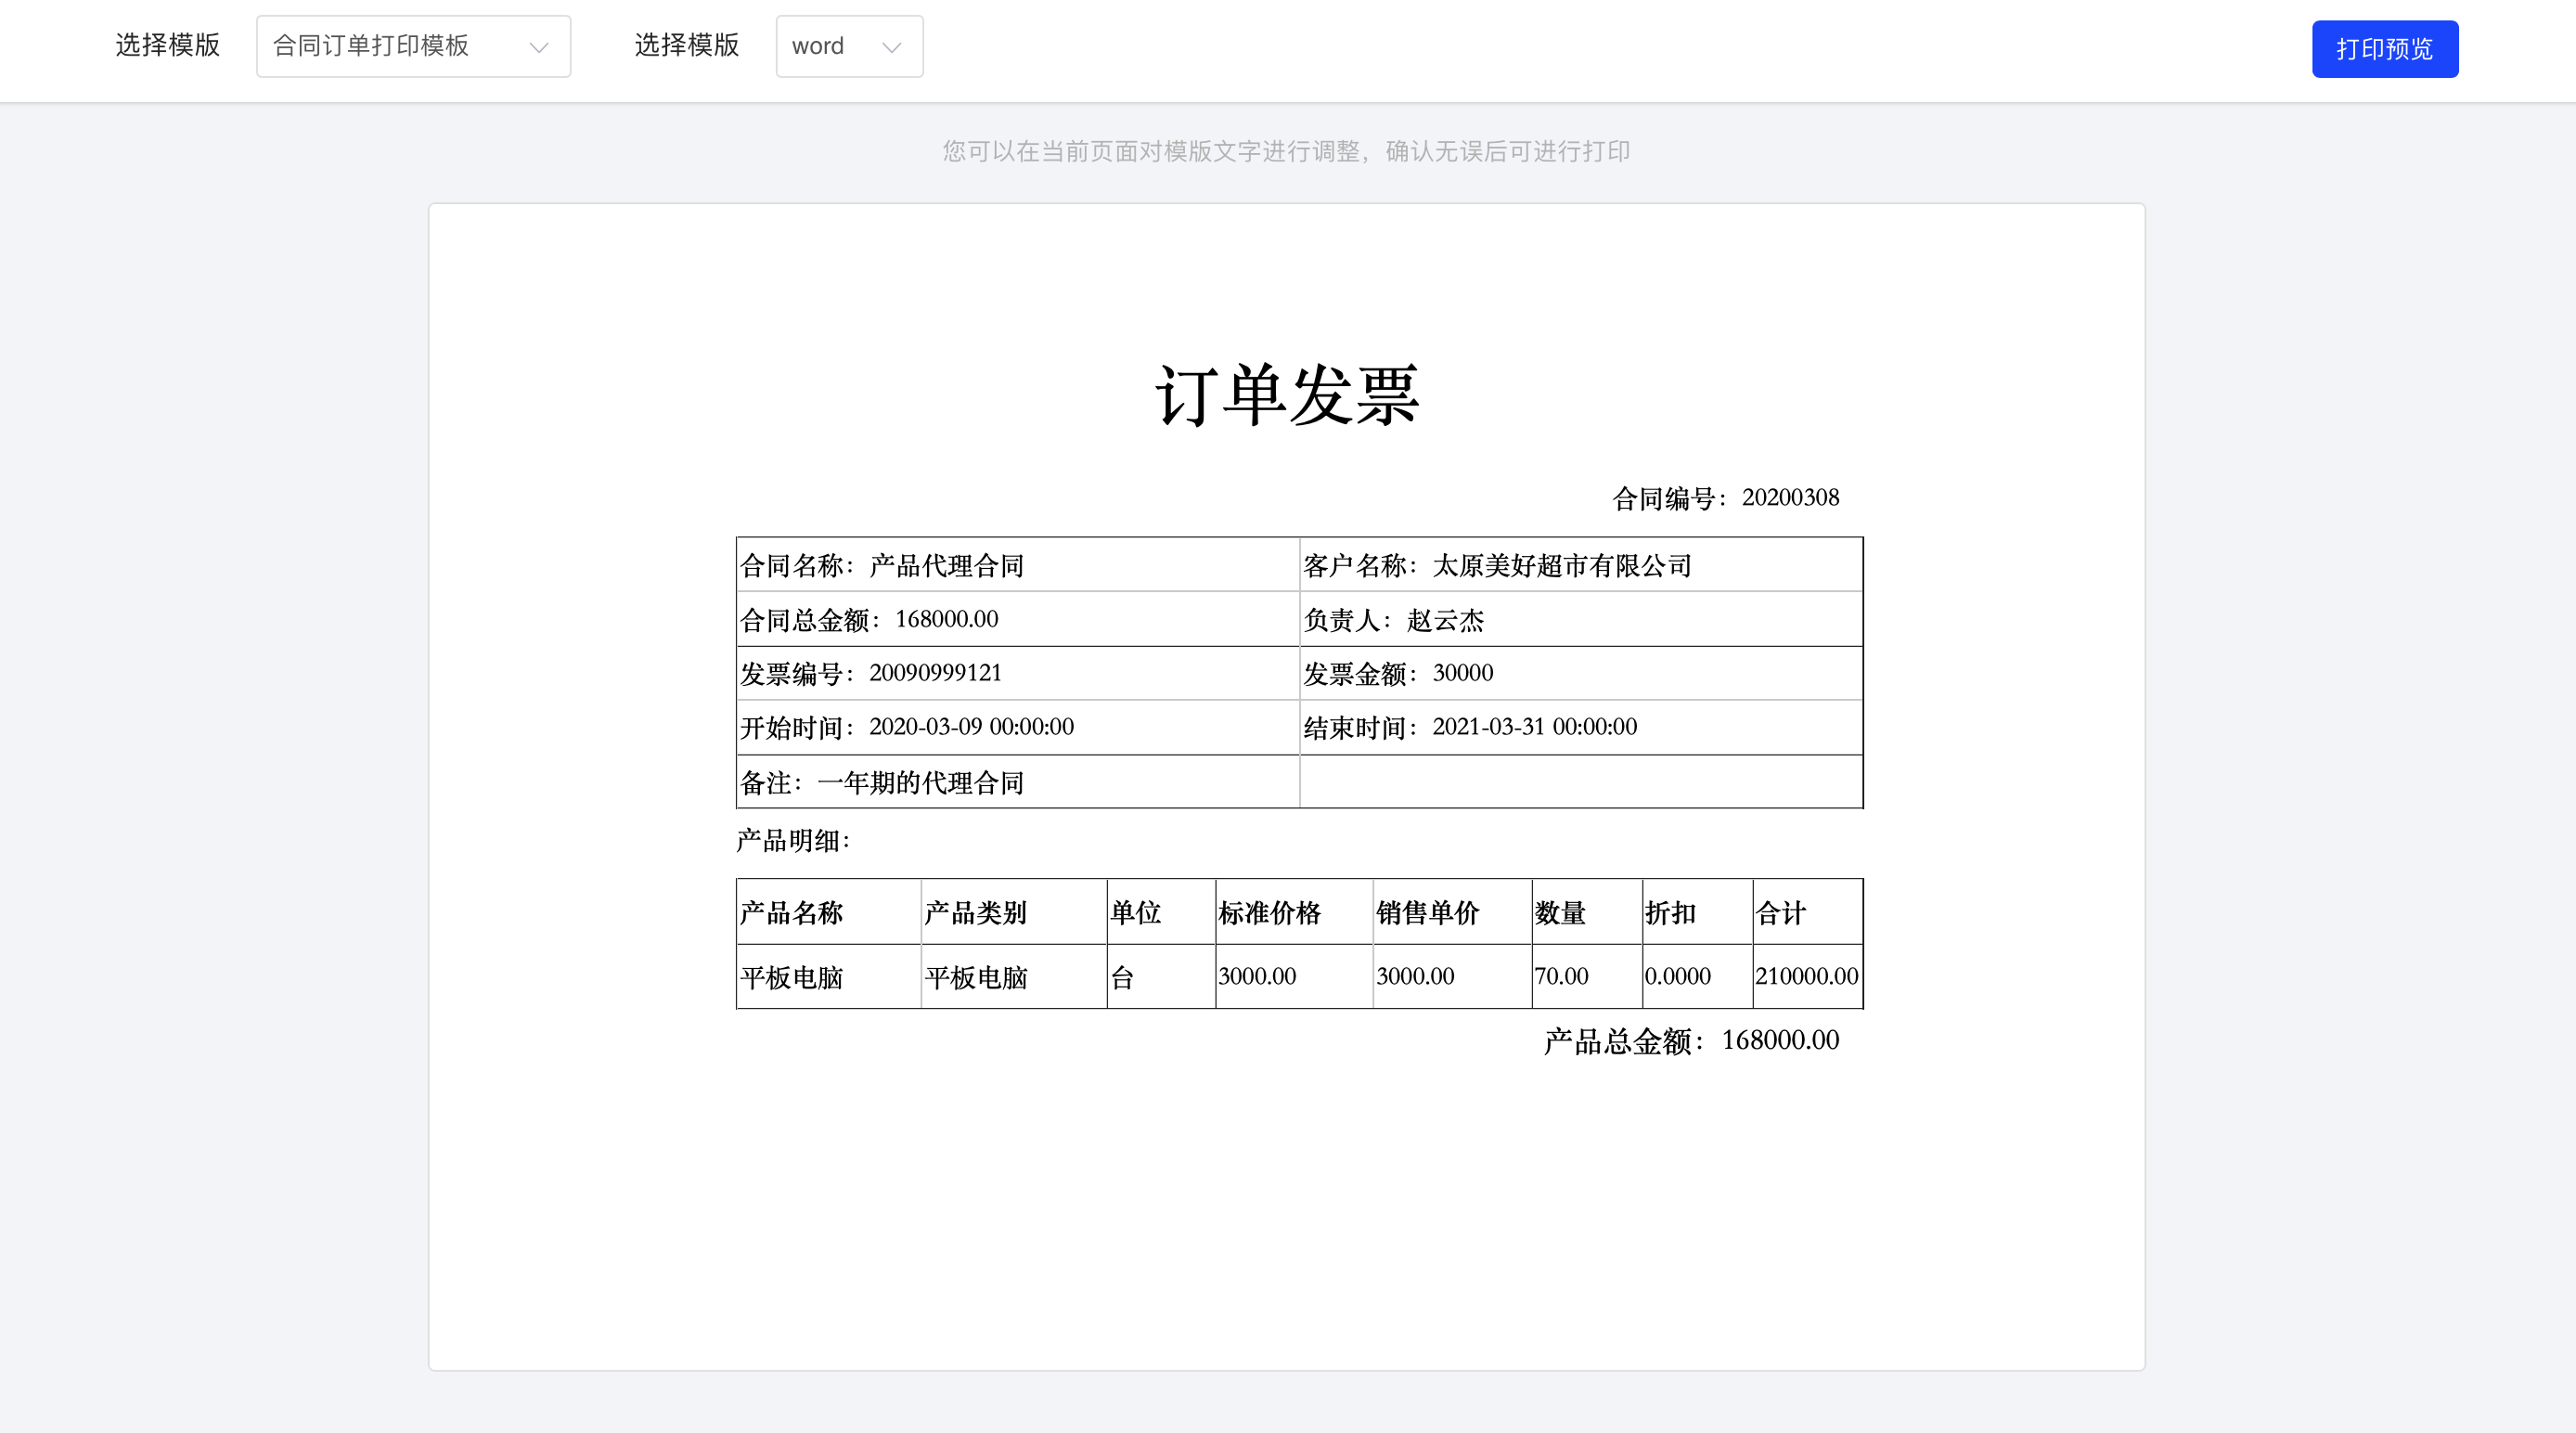
Task: Click the 210000.00 total cell
Action: 1806,976
